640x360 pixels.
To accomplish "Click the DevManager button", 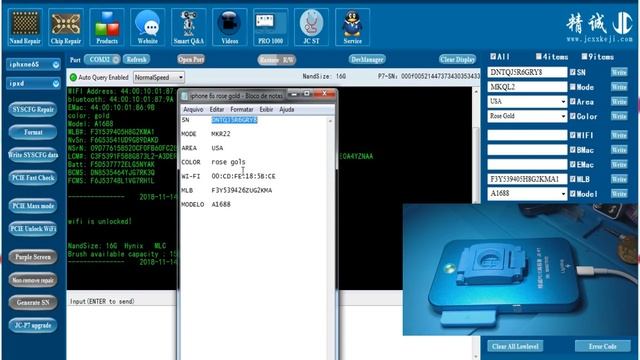I will click(x=367, y=60).
